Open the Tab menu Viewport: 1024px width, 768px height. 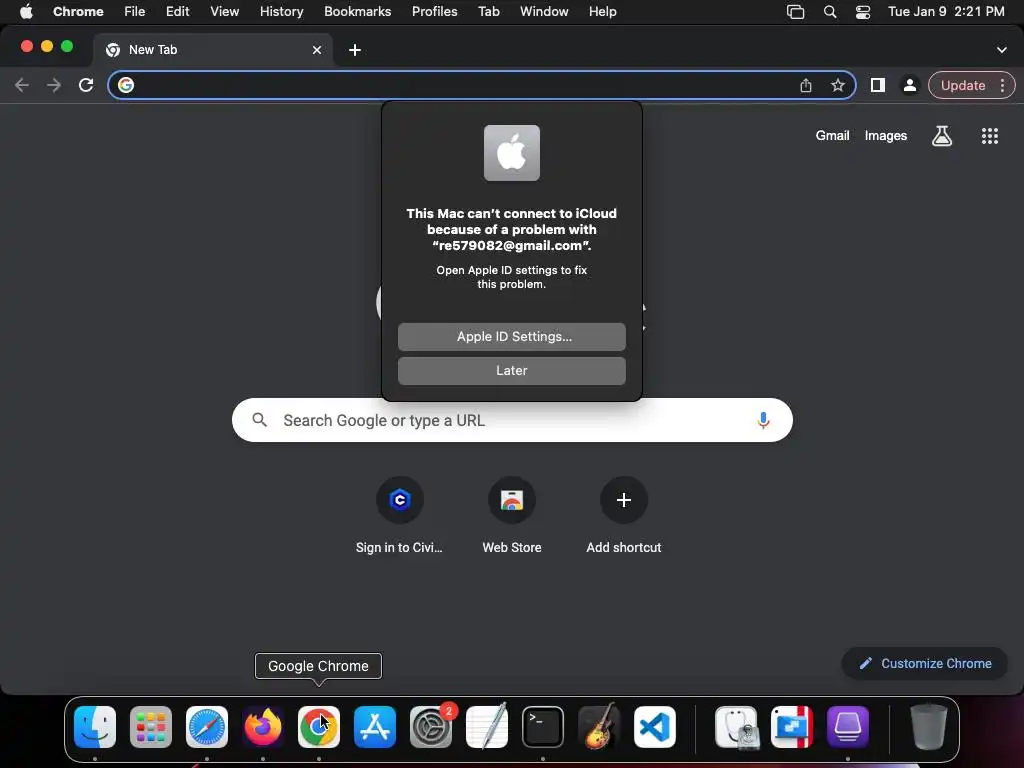488,12
